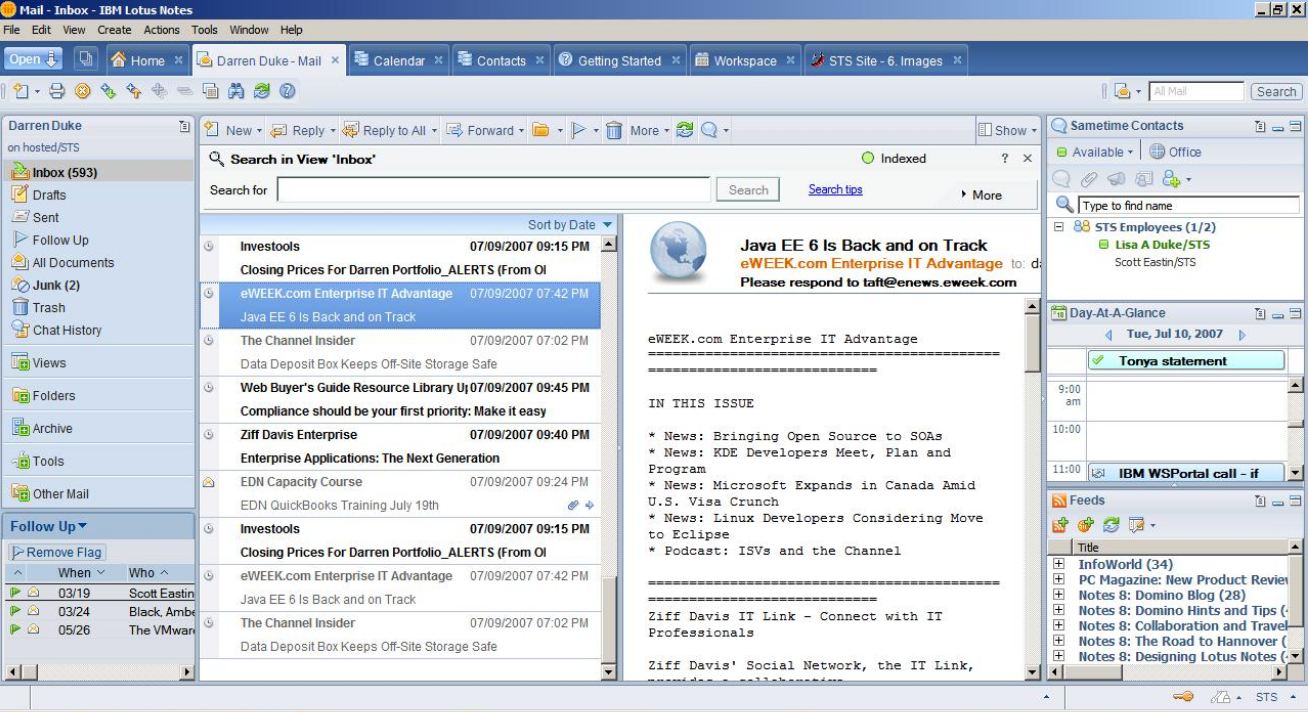Click the All Mail search box

tap(1196, 91)
